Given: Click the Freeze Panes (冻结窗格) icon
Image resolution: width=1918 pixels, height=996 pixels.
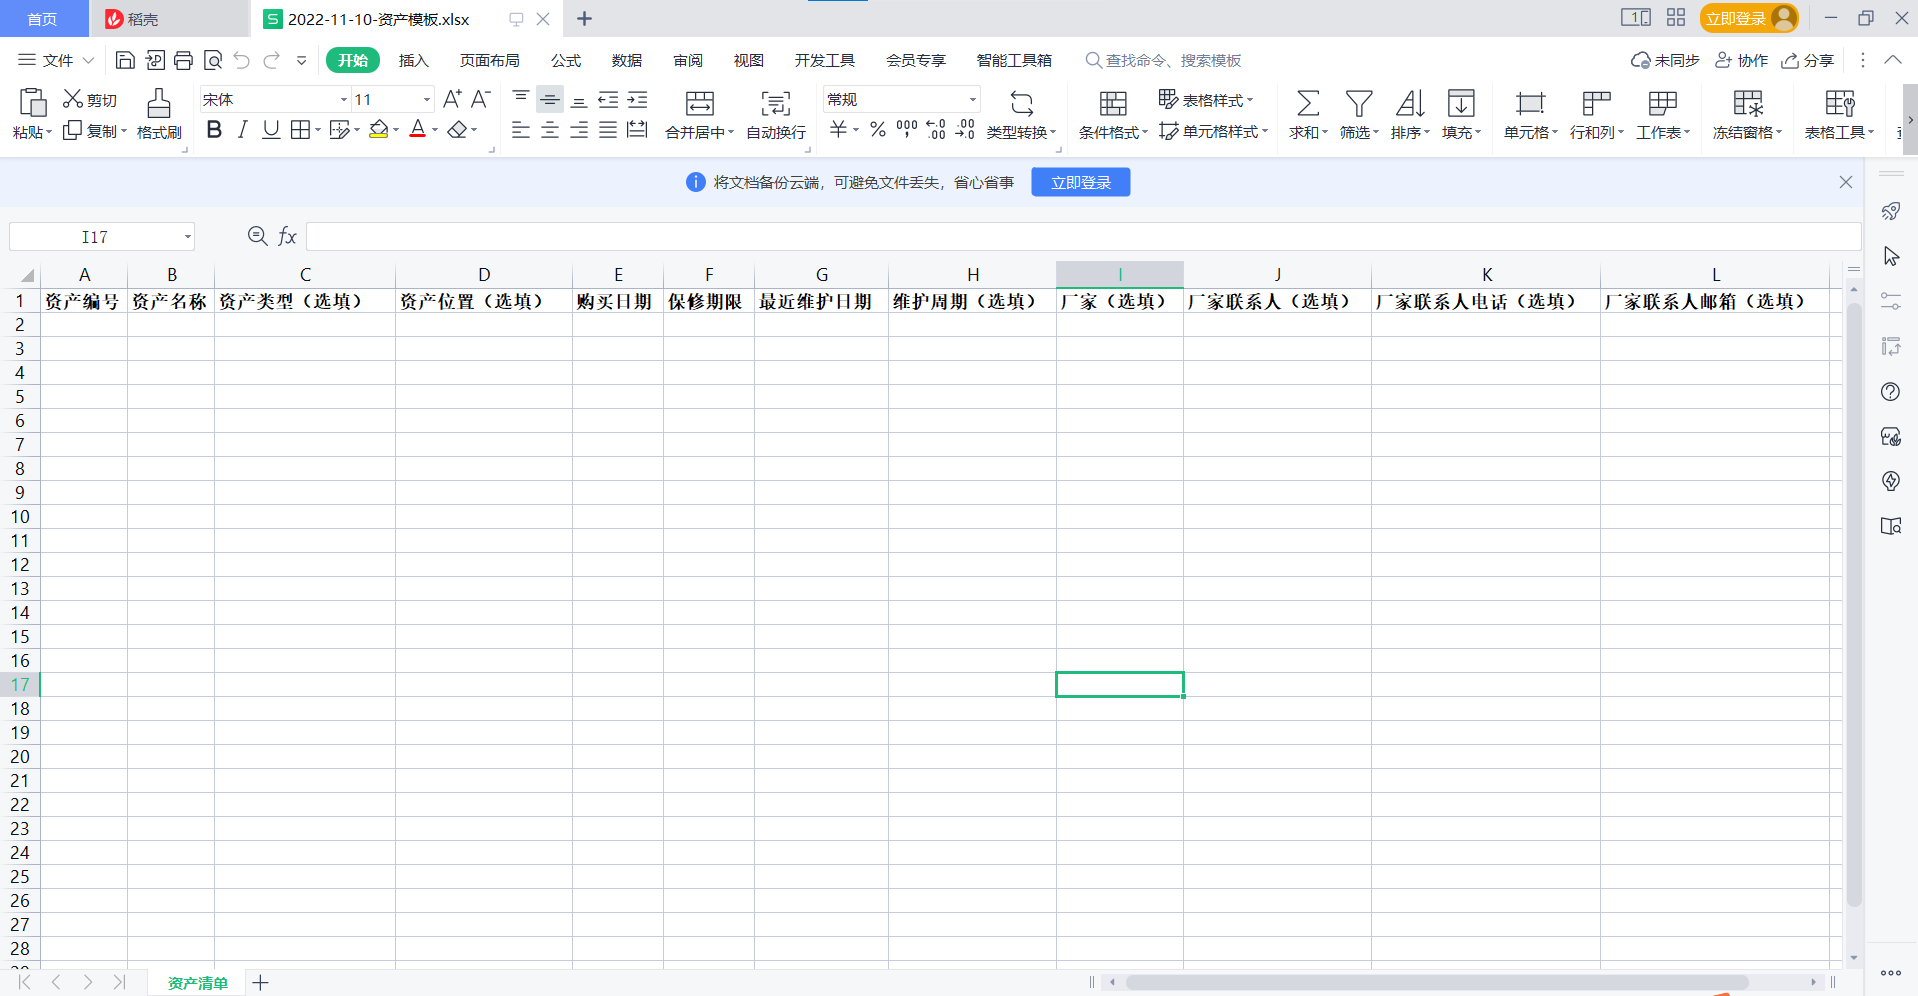Looking at the screenshot, I should tap(1748, 103).
